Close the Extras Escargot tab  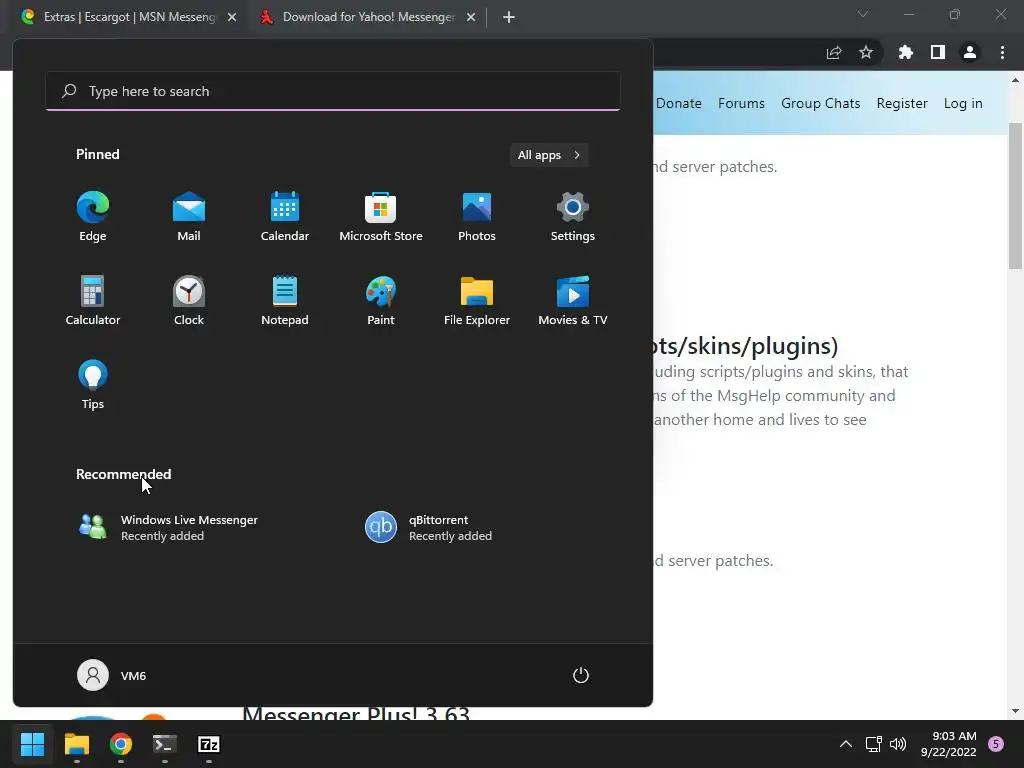point(232,17)
